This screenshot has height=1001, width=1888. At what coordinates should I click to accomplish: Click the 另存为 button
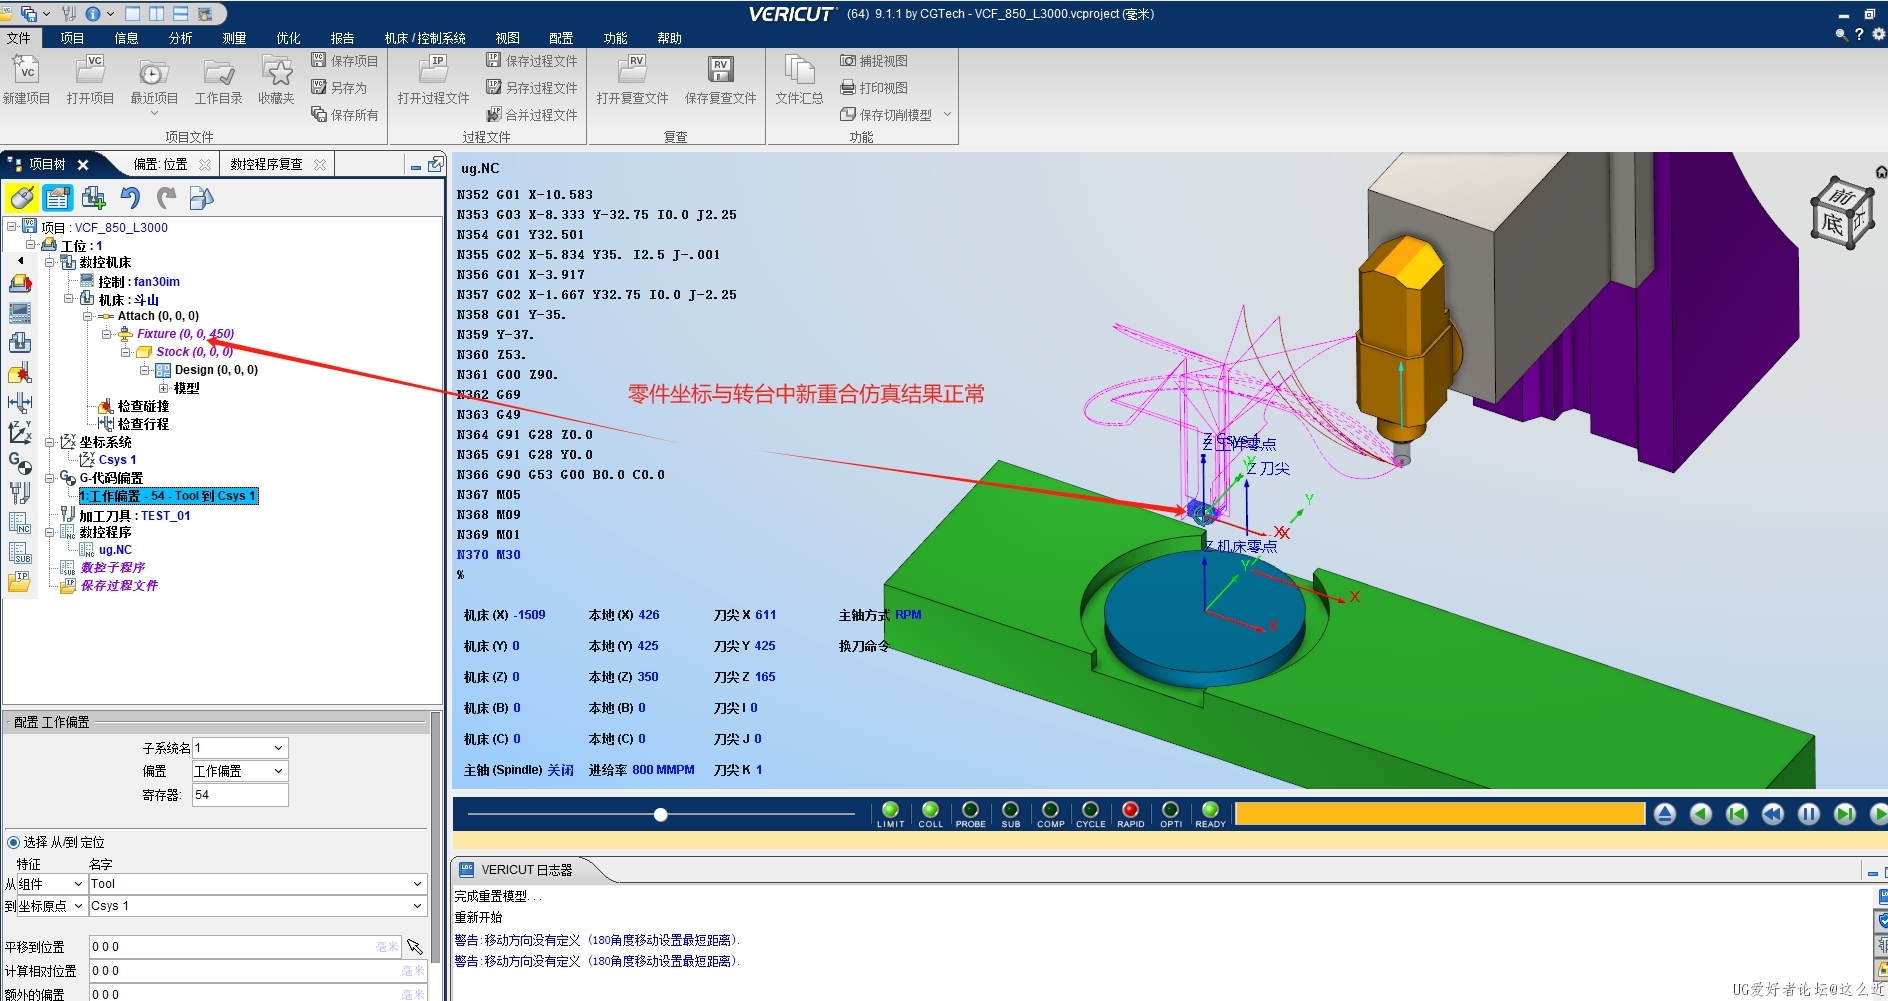(339, 88)
